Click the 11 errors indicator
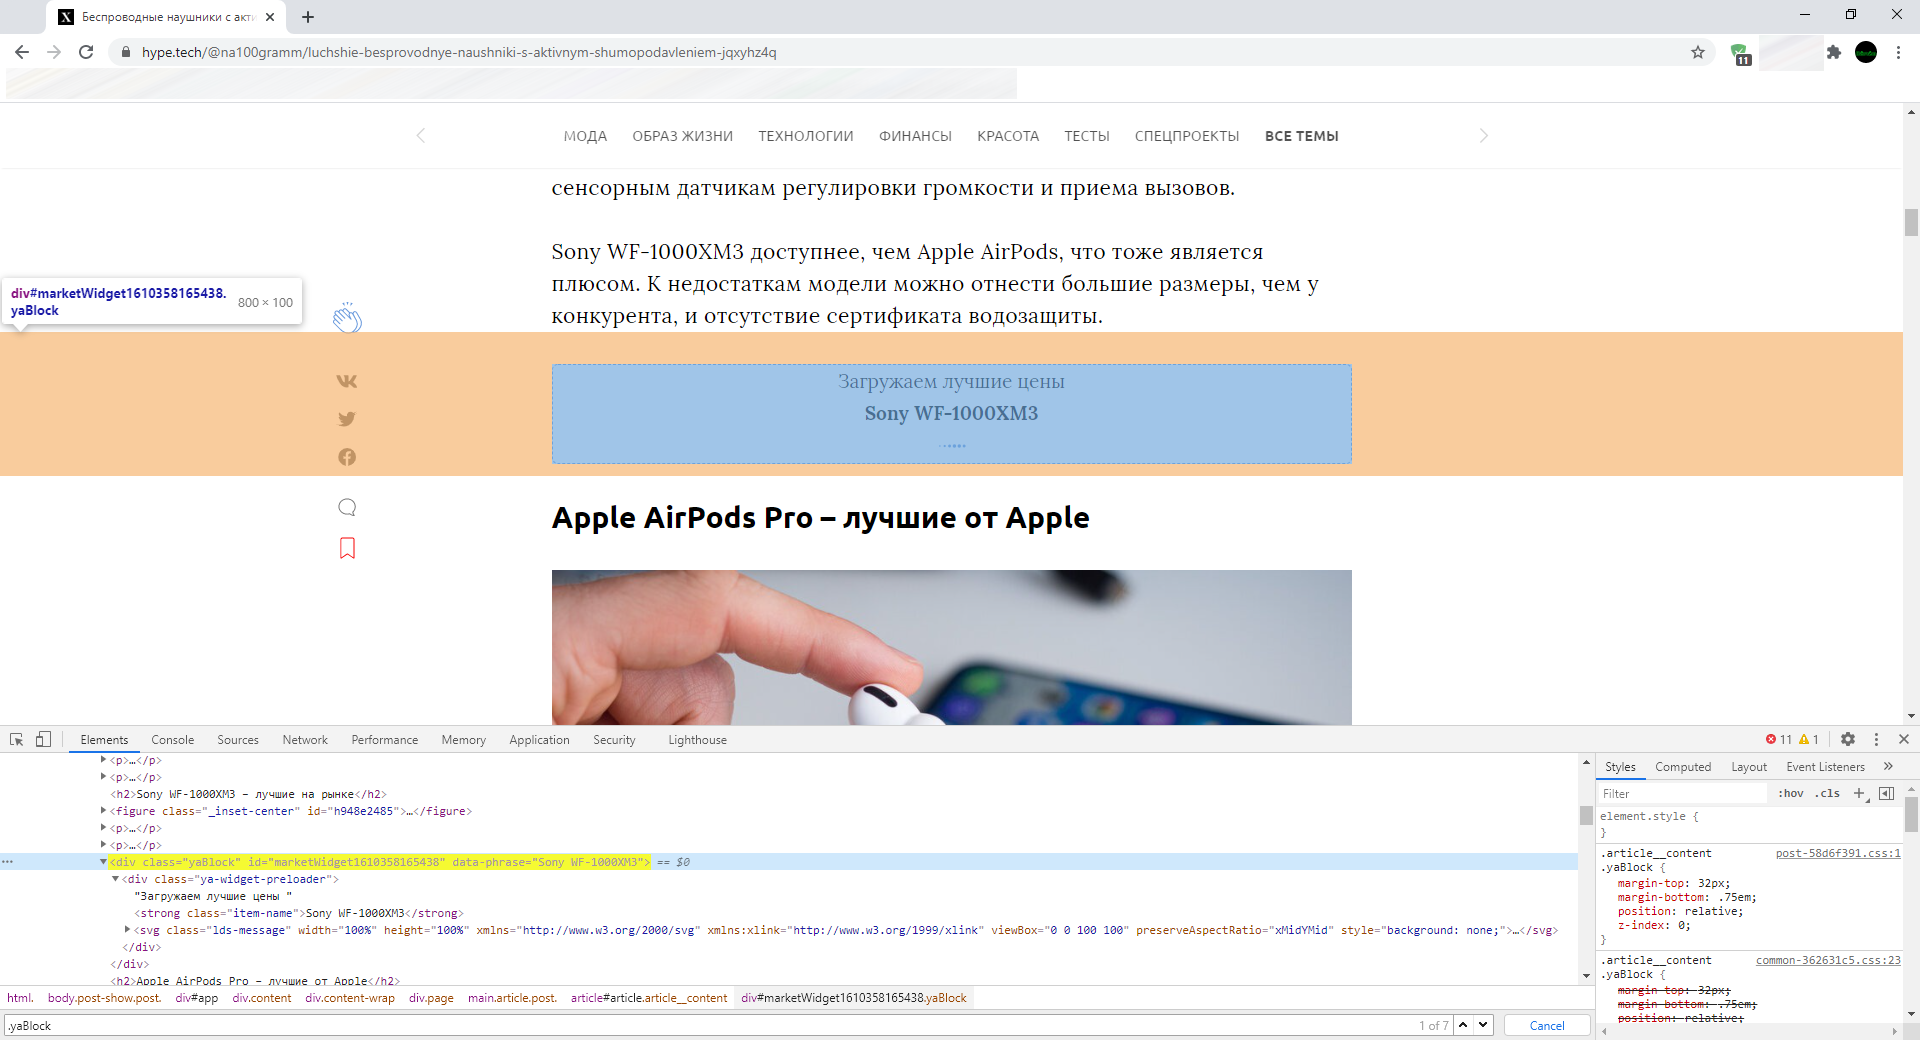1920x1040 pixels. (1778, 739)
